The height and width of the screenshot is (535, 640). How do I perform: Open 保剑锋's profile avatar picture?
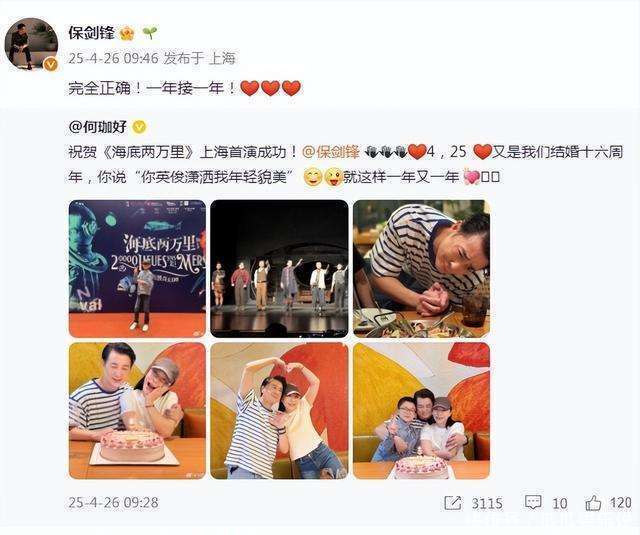31,44
